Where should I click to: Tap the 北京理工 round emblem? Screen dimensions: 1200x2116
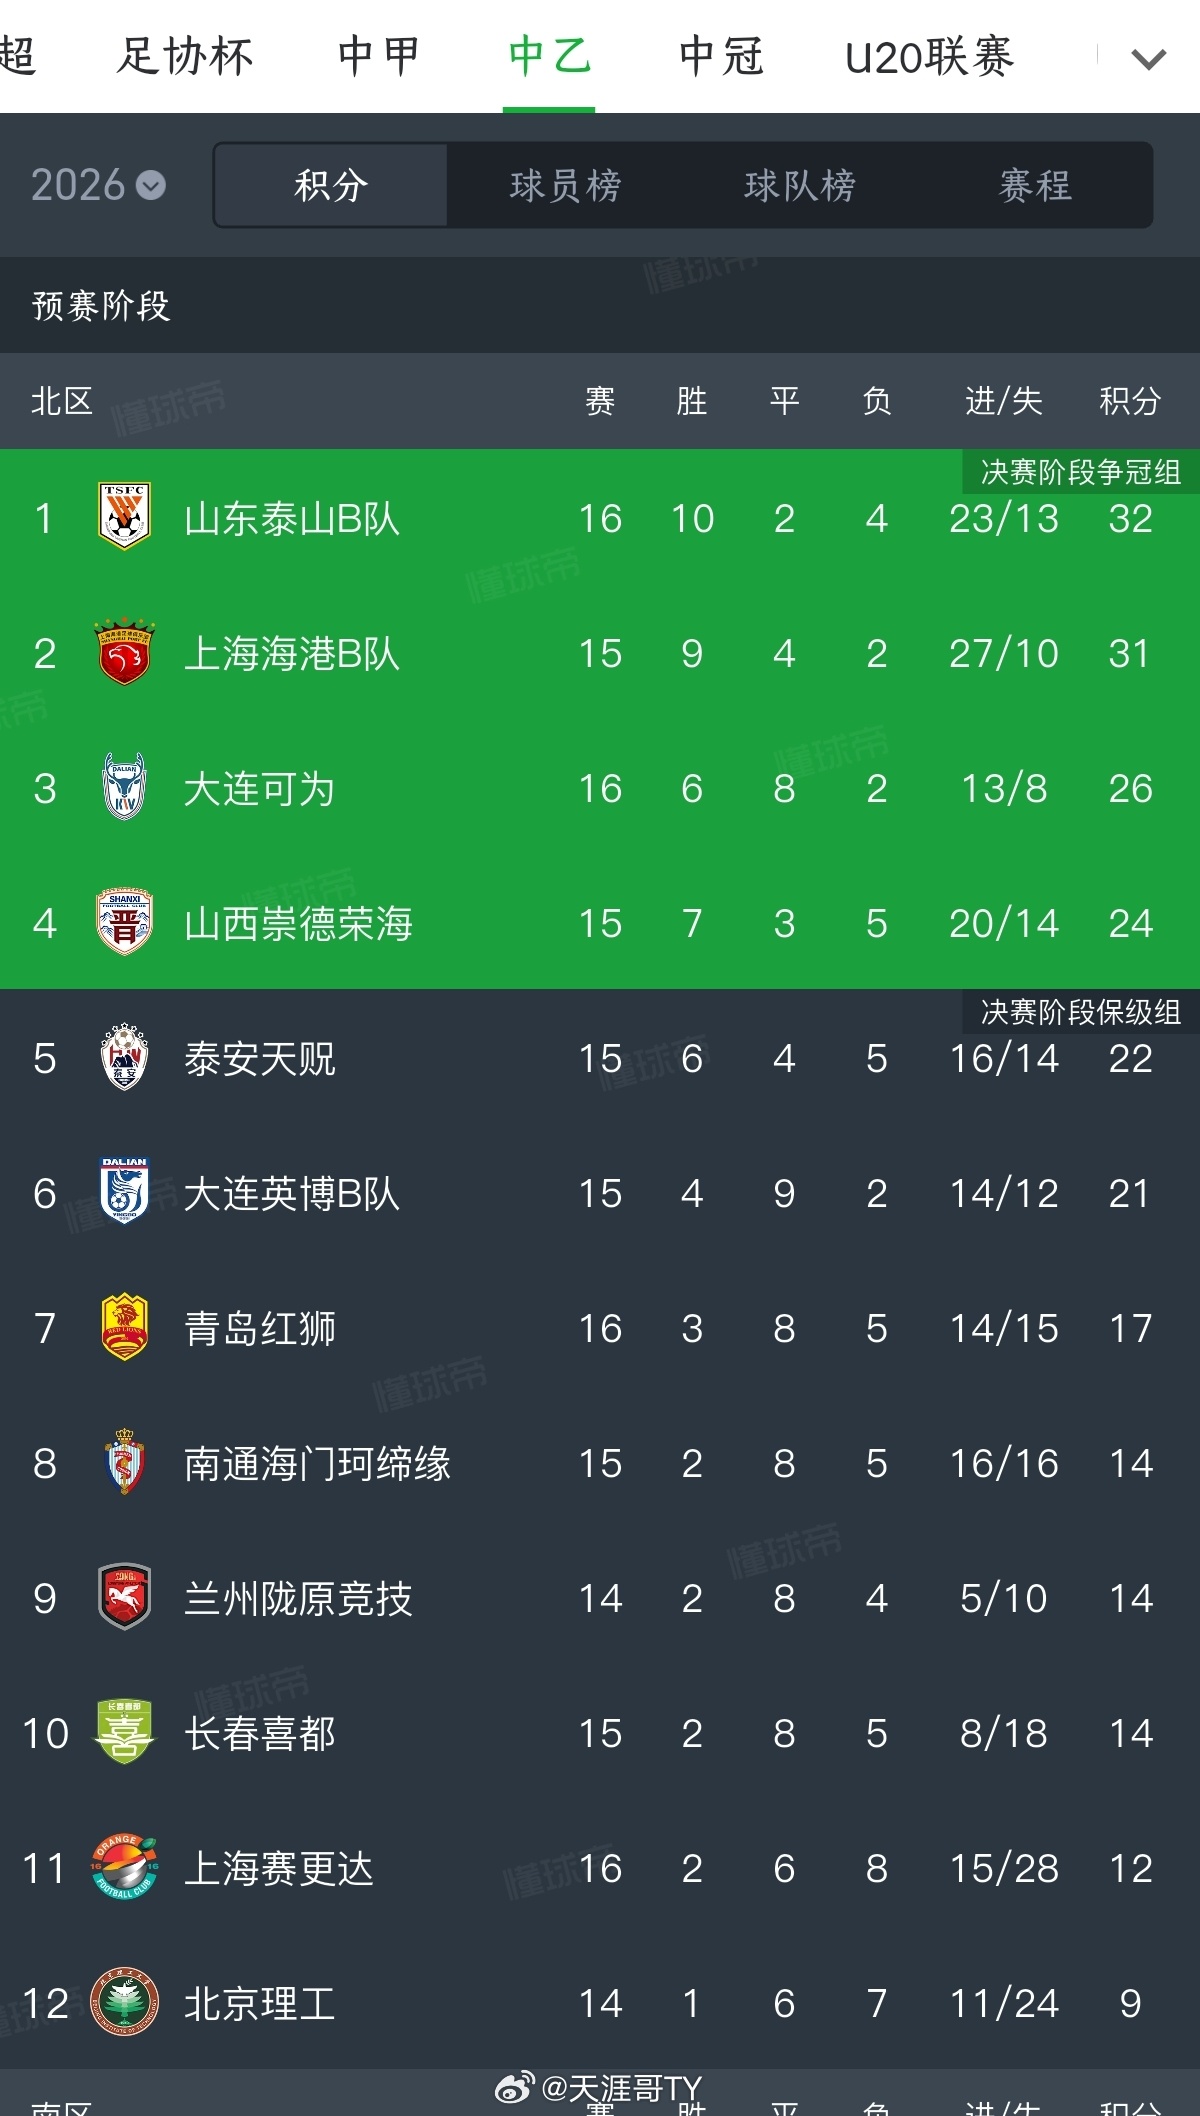click(124, 2002)
